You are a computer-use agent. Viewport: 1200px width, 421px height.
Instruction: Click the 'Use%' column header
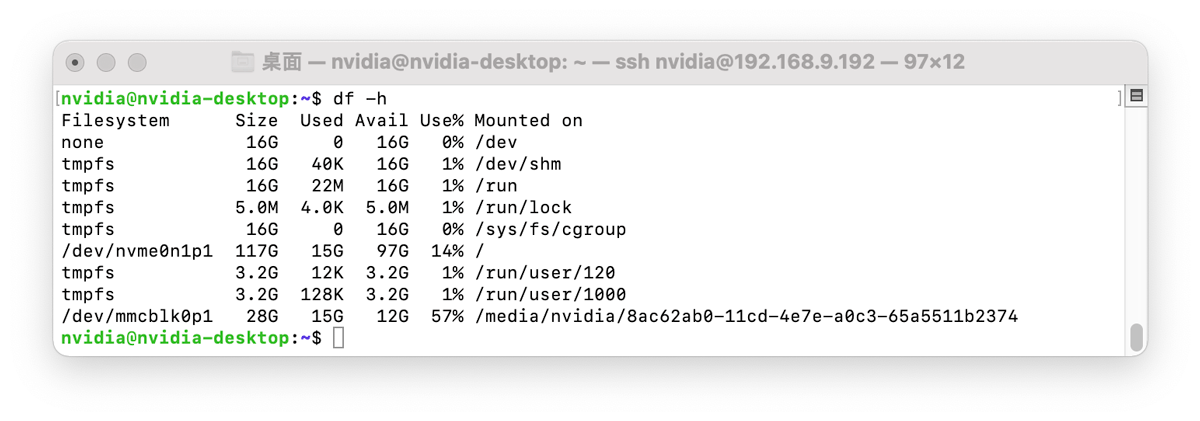click(x=441, y=121)
